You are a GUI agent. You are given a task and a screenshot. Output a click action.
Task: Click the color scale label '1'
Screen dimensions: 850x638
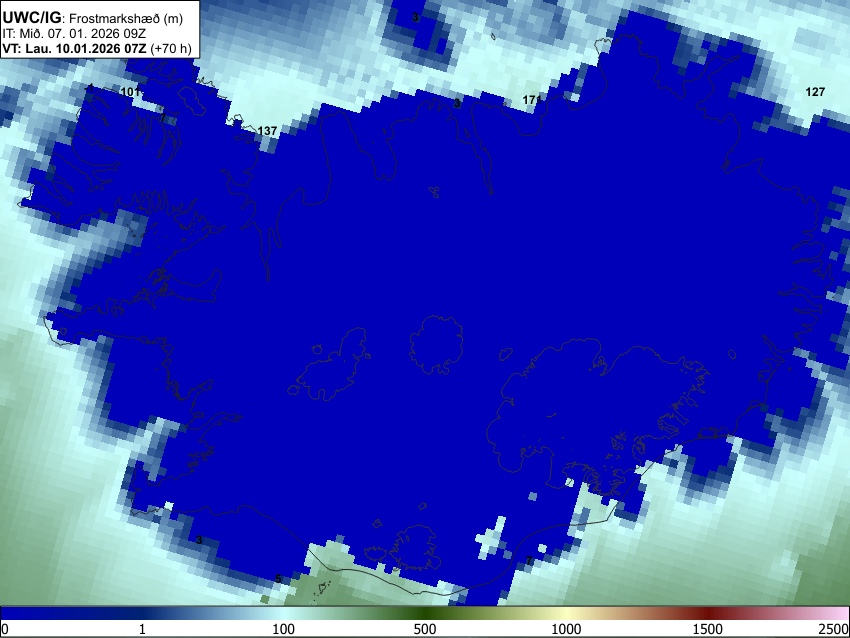coord(142,629)
